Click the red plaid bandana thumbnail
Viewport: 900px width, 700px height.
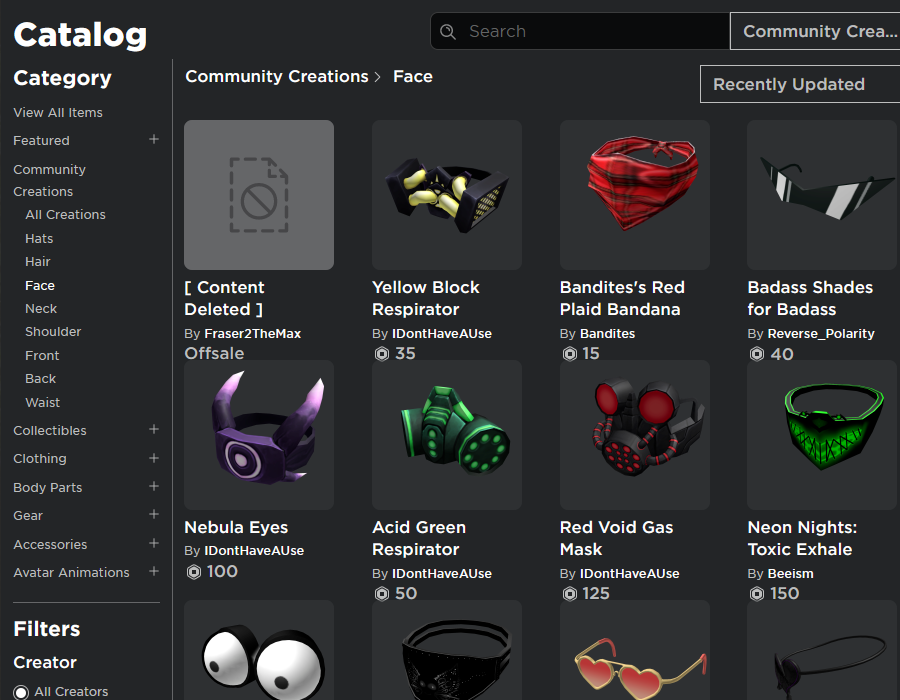point(635,195)
